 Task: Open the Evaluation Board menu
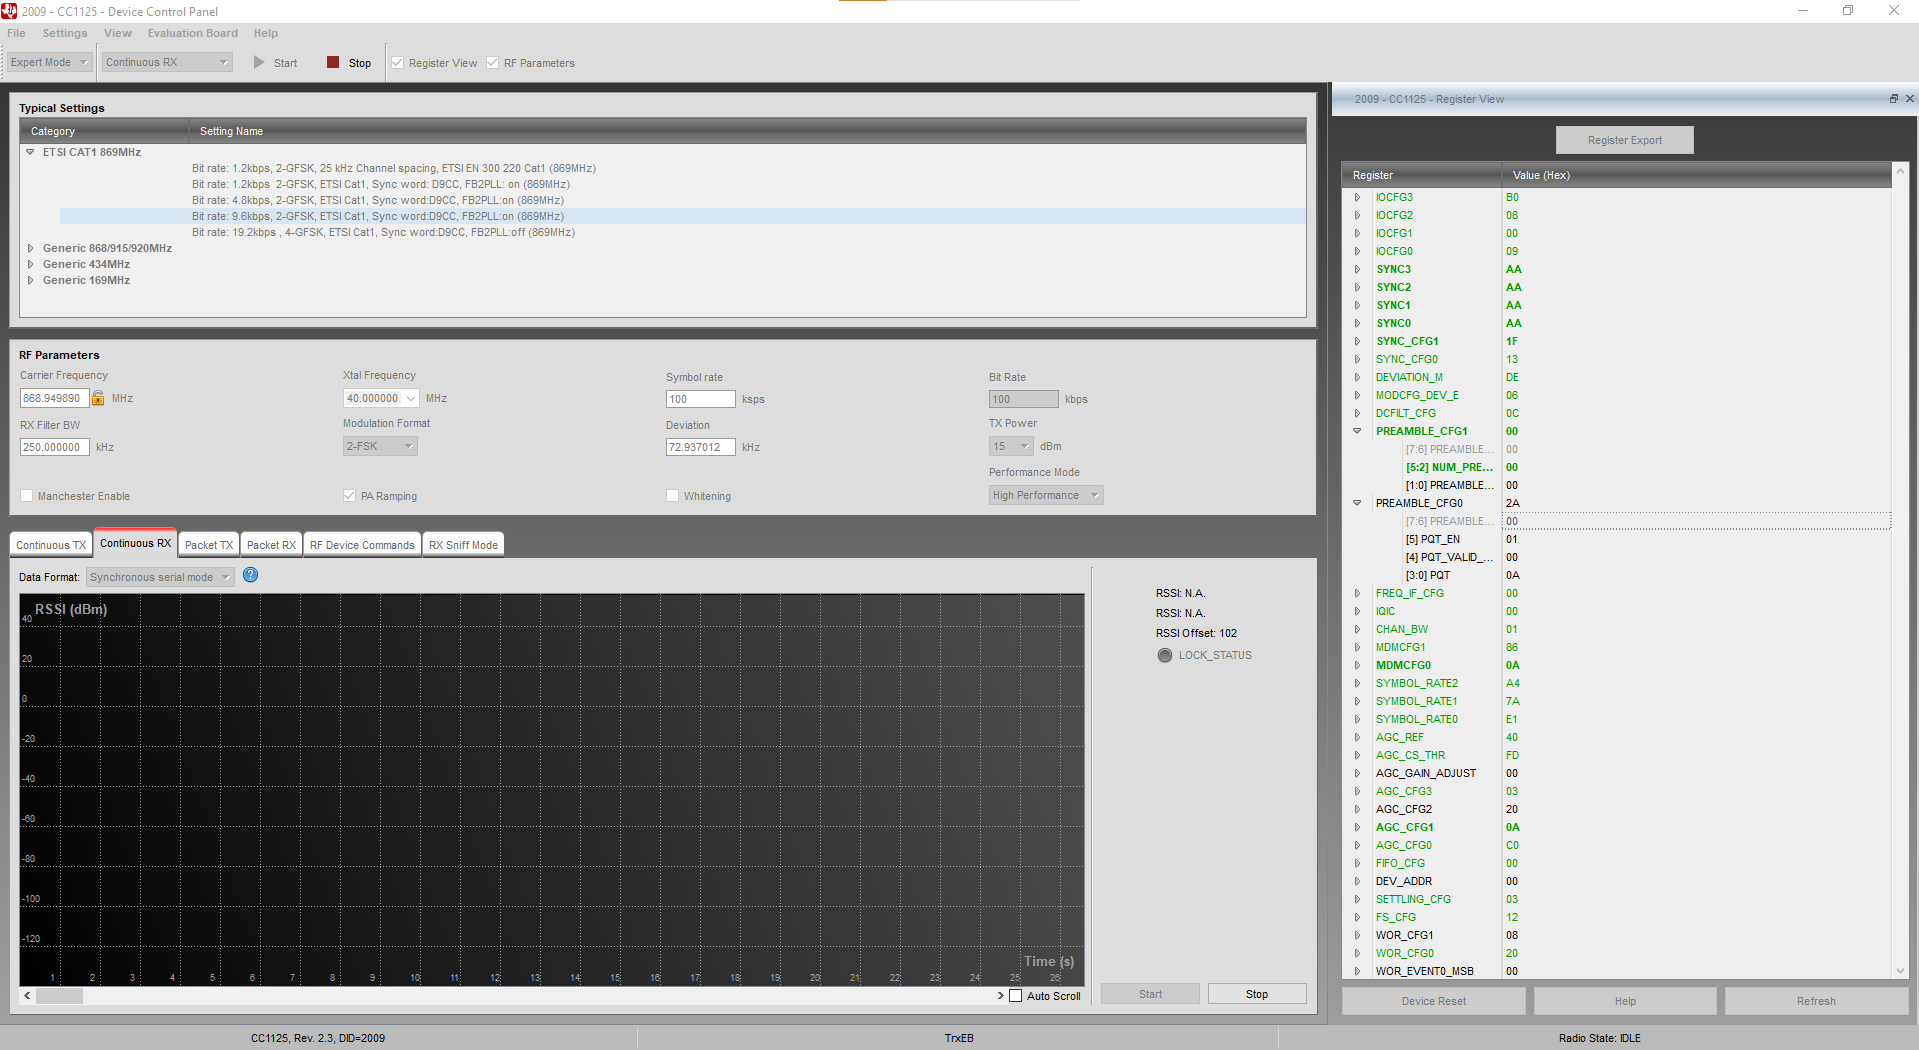193,33
